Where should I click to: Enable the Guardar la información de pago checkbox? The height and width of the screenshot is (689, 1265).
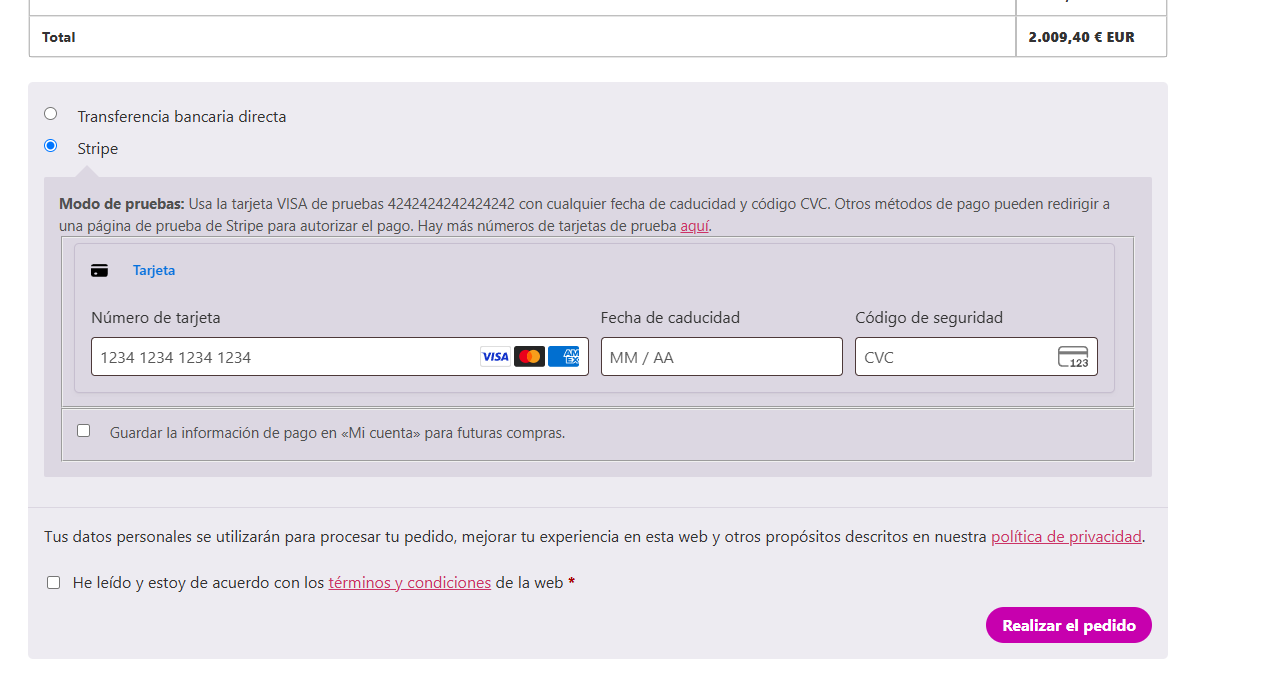coord(84,431)
